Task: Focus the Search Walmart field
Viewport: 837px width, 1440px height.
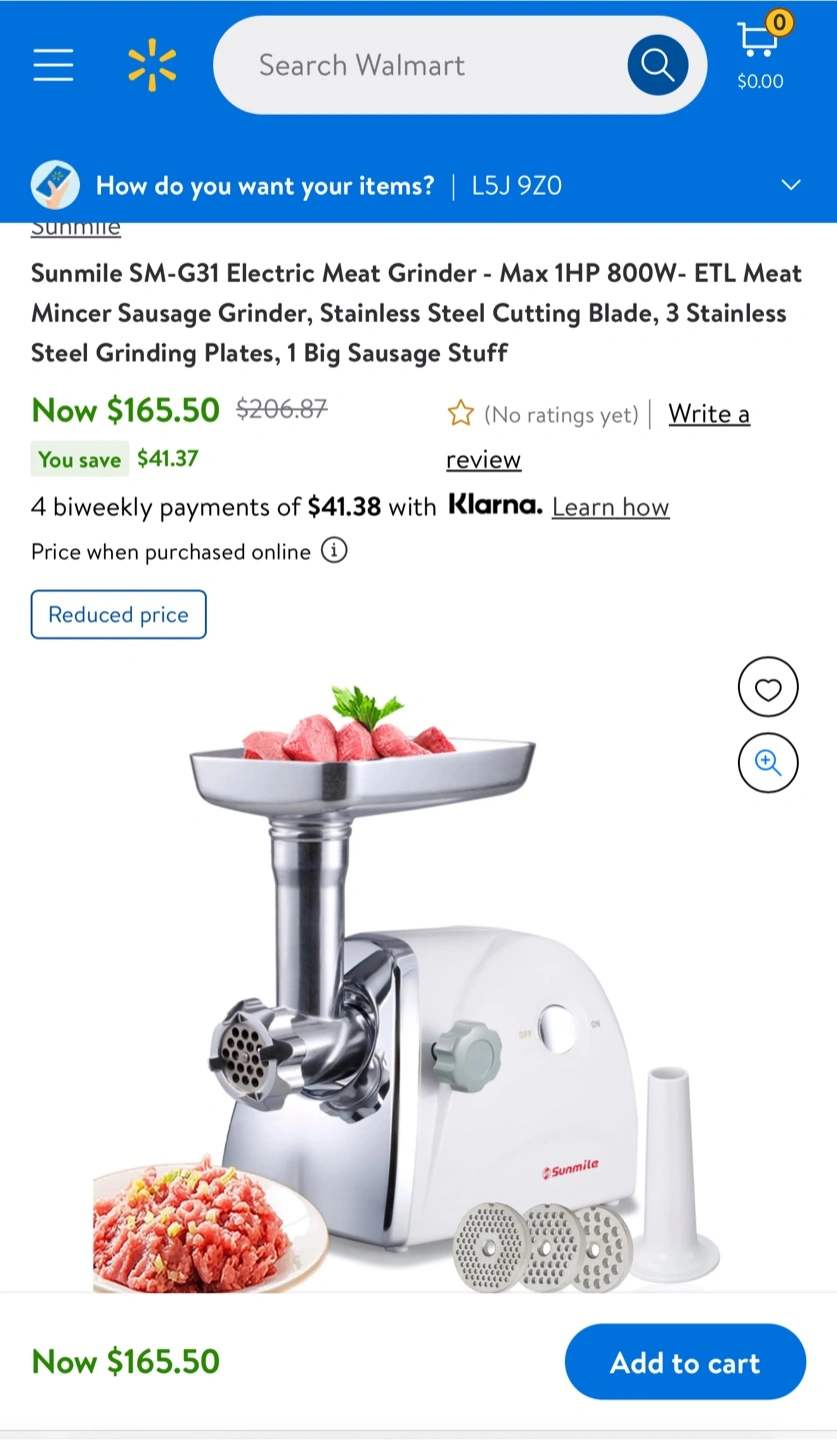Action: (x=420, y=65)
